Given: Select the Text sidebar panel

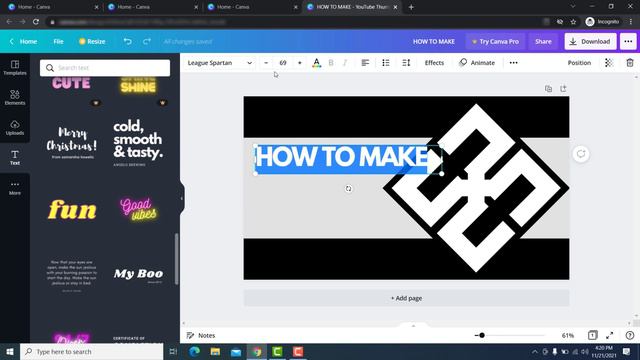Looking at the screenshot, I should tap(15, 158).
